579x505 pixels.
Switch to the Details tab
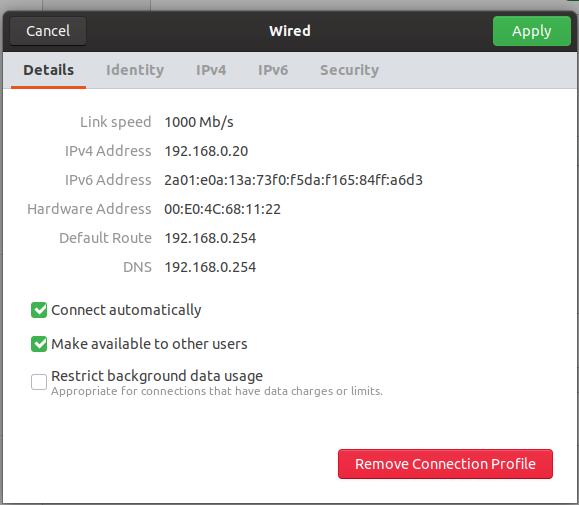pyautogui.click(x=48, y=70)
